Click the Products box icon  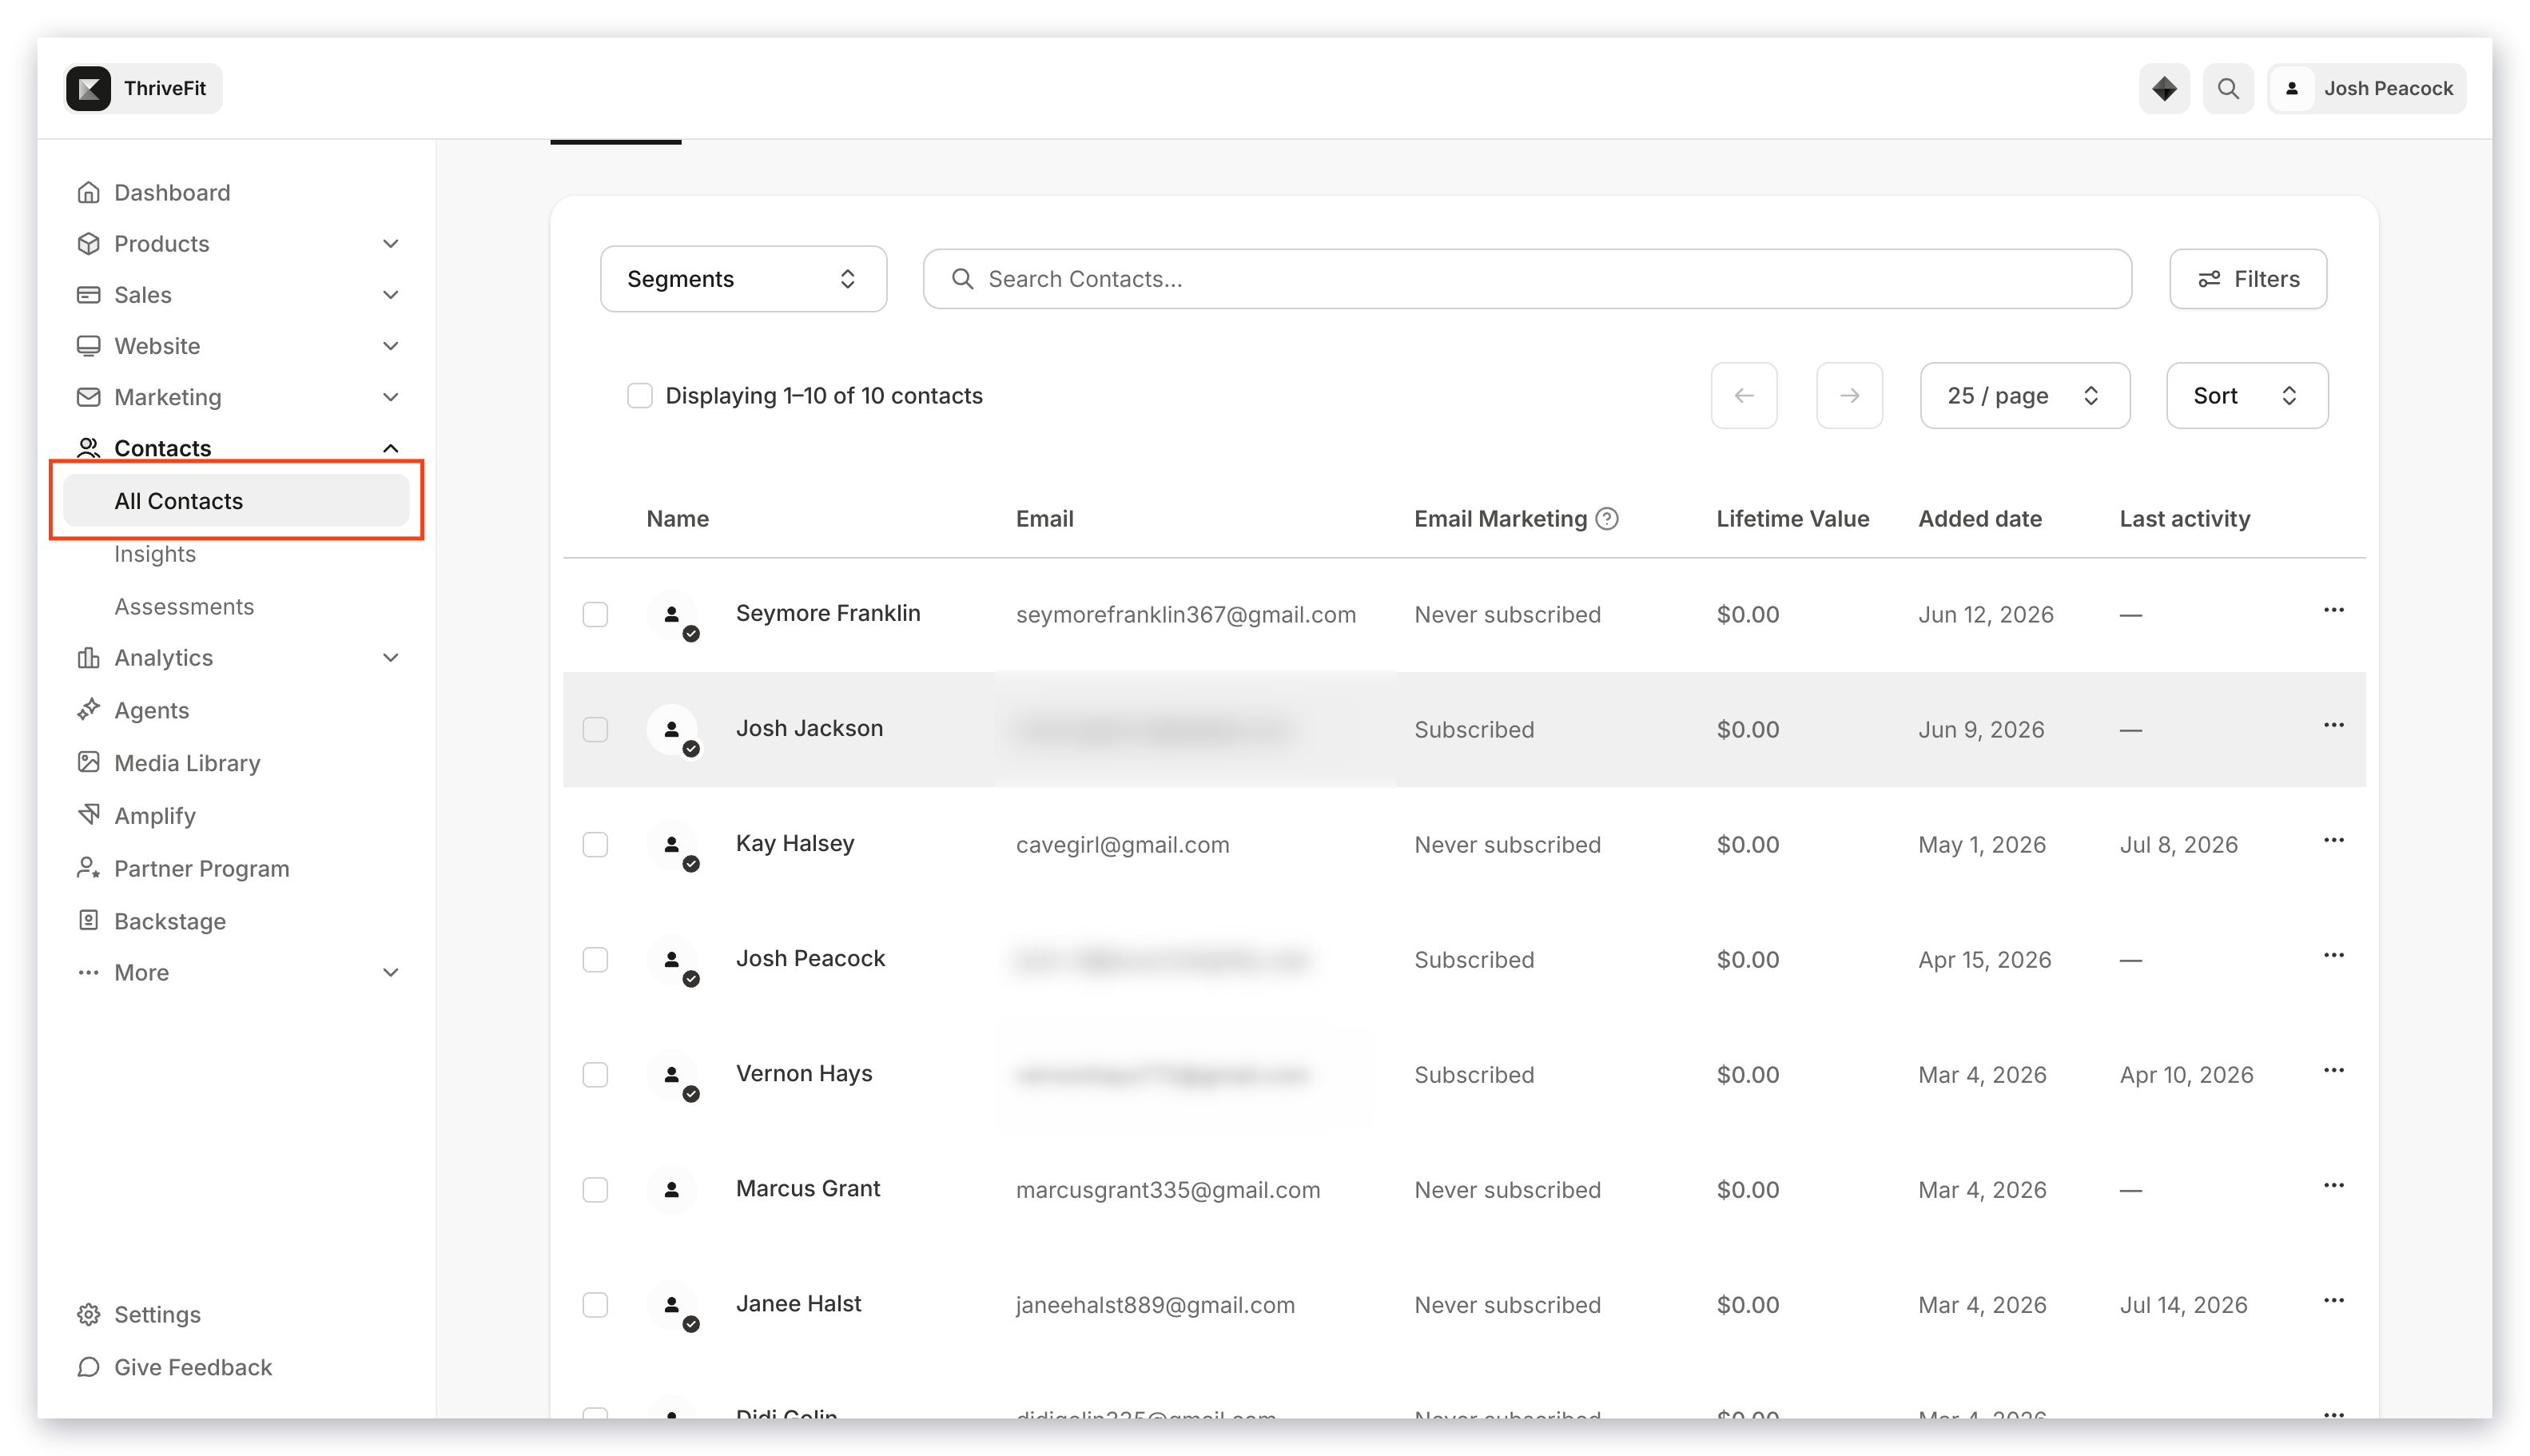88,243
